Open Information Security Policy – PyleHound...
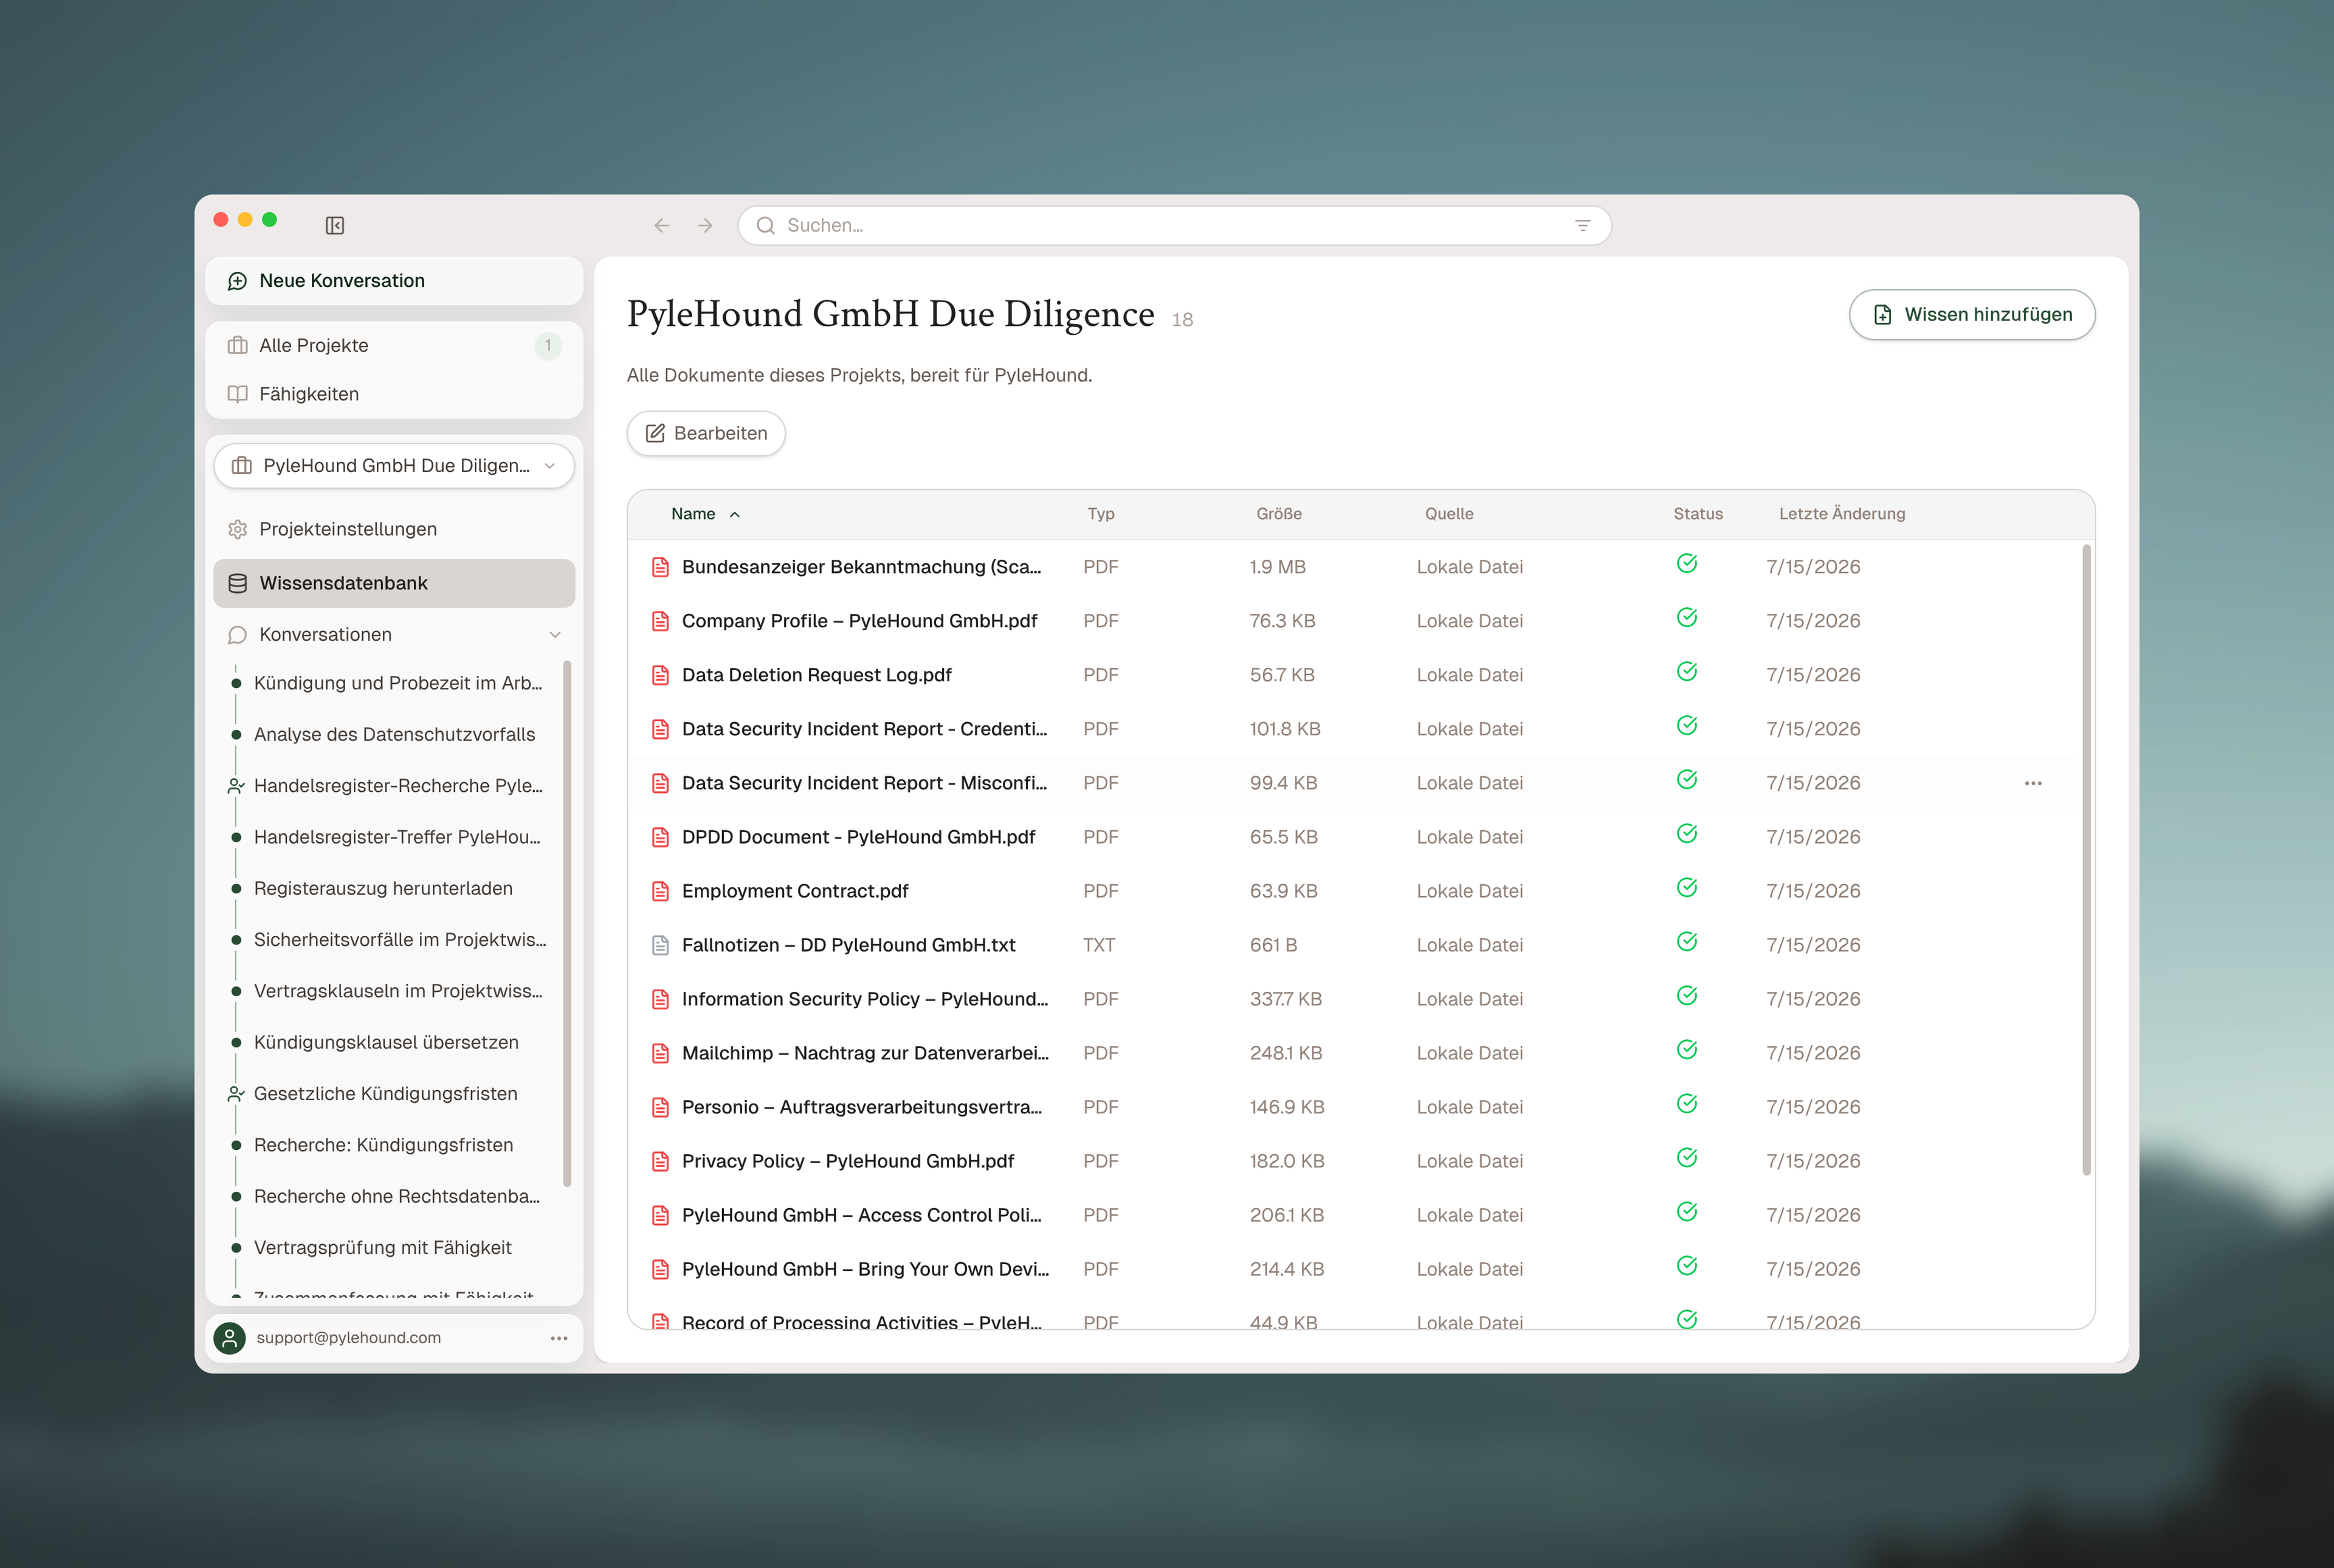 click(865, 999)
